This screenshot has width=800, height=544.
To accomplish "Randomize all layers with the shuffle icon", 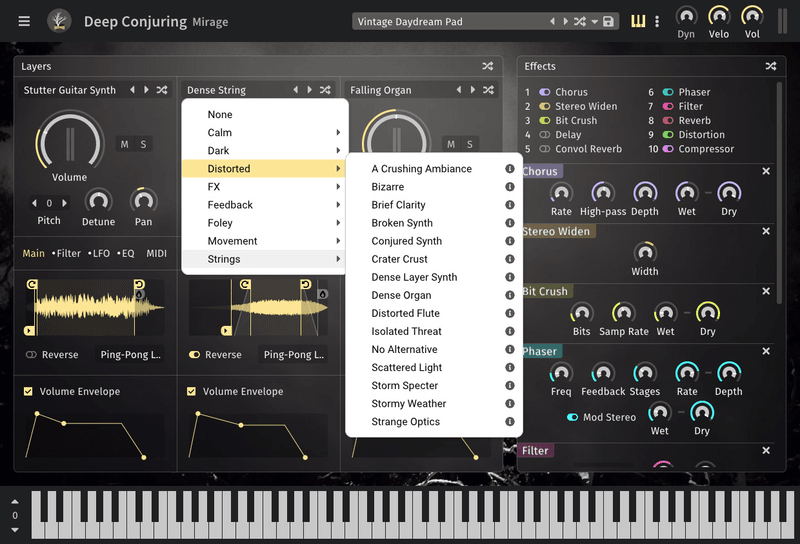I will tap(488, 66).
